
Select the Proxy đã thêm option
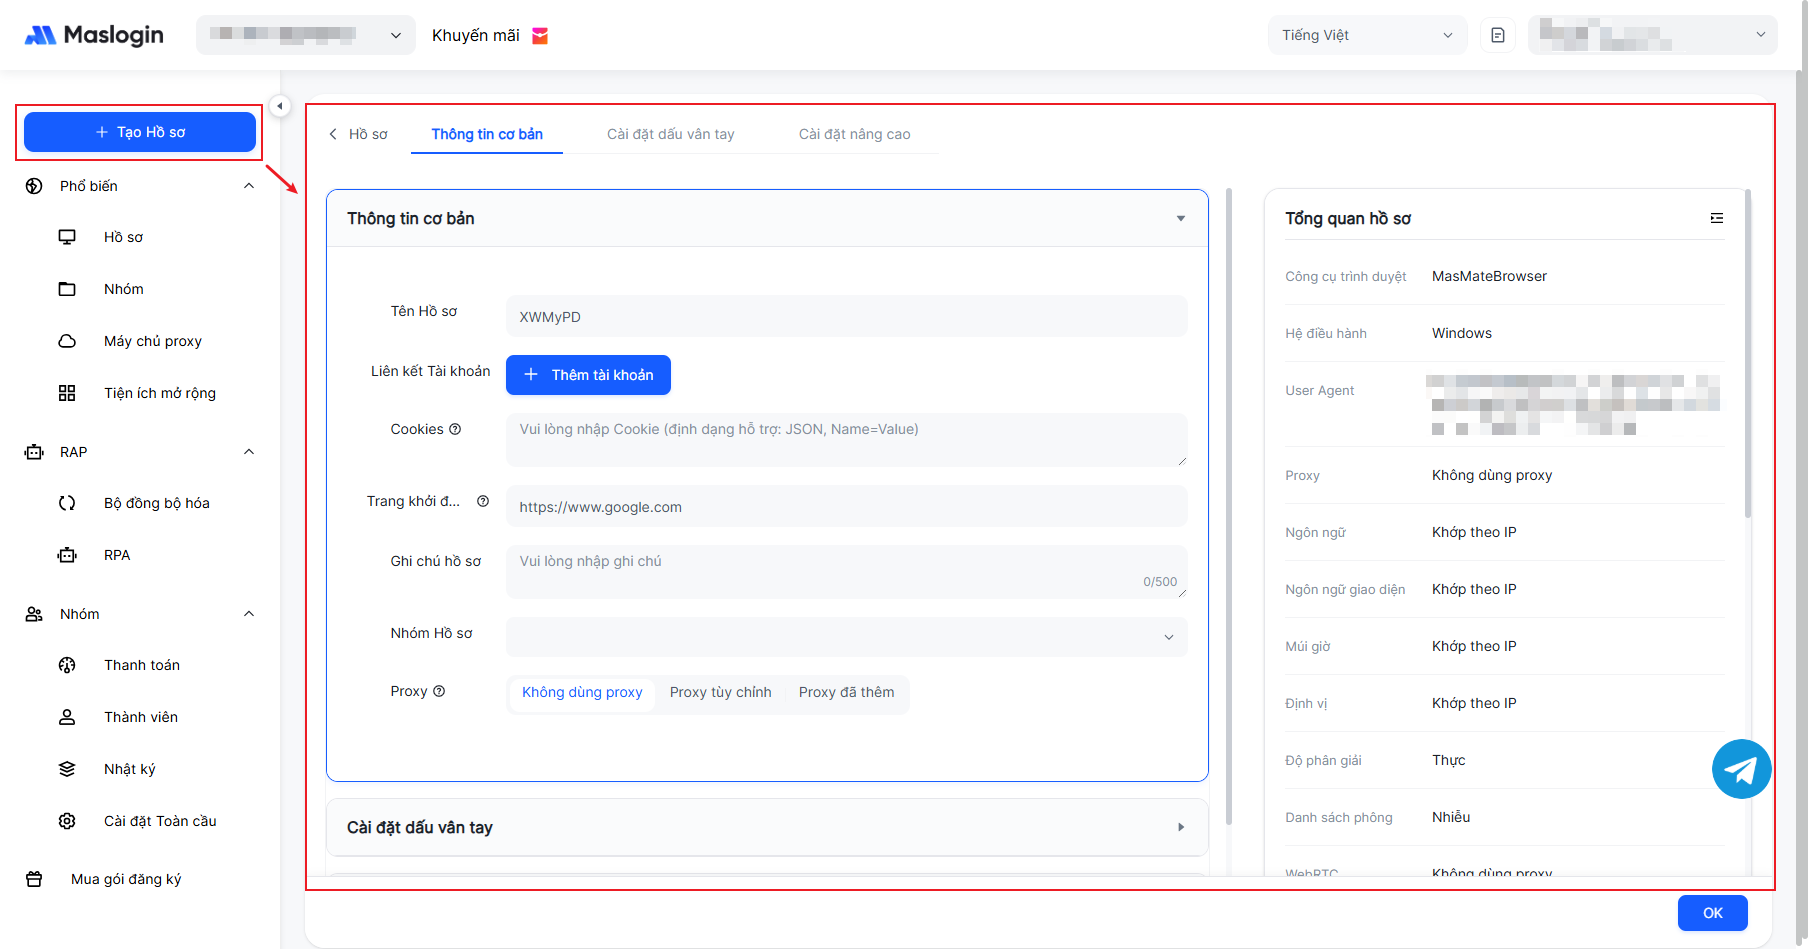[x=846, y=692]
